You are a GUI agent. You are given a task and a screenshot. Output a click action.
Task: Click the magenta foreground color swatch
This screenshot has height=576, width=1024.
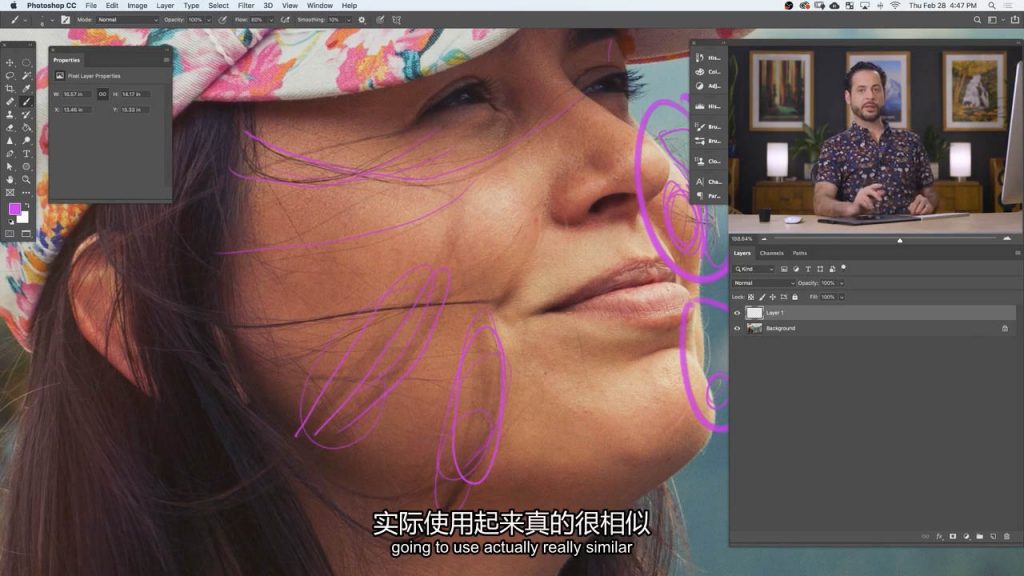pyautogui.click(x=15, y=208)
